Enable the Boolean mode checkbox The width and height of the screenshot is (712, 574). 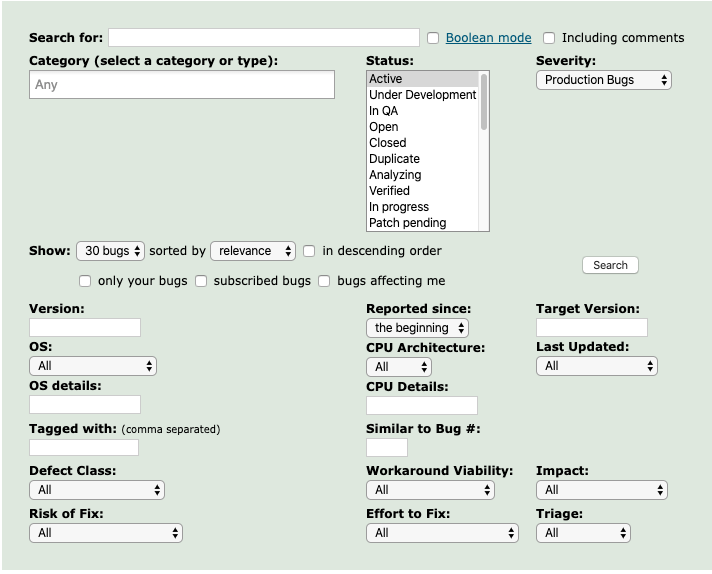[x=433, y=38]
